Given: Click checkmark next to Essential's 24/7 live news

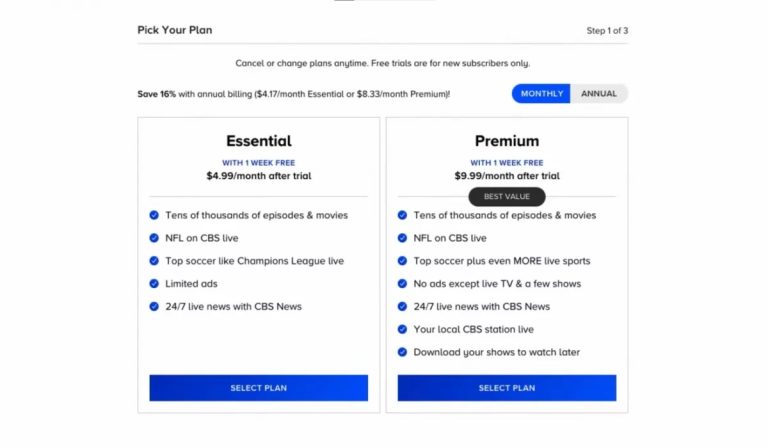Looking at the screenshot, I should click(x=154, y=306).
